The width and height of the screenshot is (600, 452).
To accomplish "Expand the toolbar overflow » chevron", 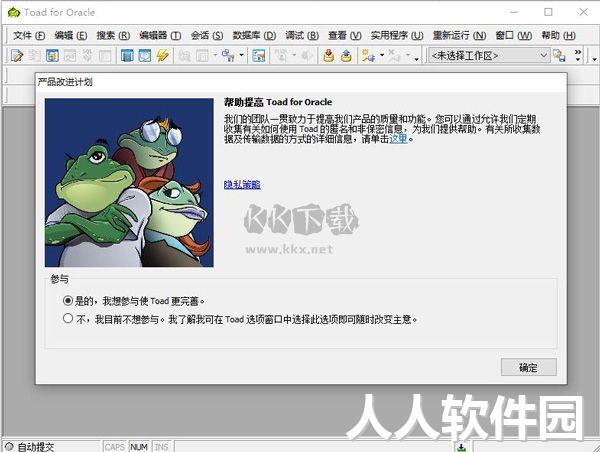I will coord(578,55).
